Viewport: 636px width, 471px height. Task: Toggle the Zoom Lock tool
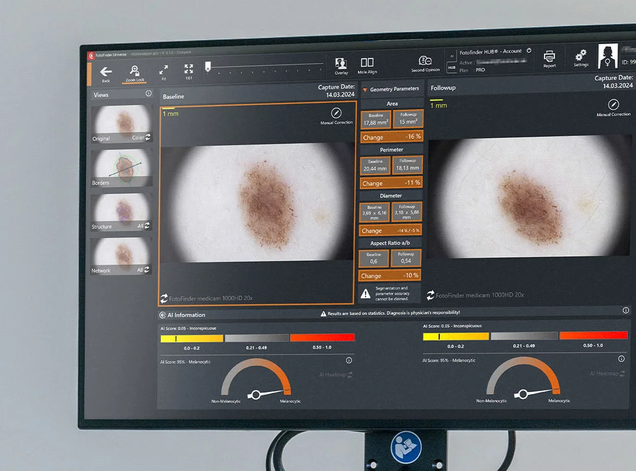tap(135, 73)
